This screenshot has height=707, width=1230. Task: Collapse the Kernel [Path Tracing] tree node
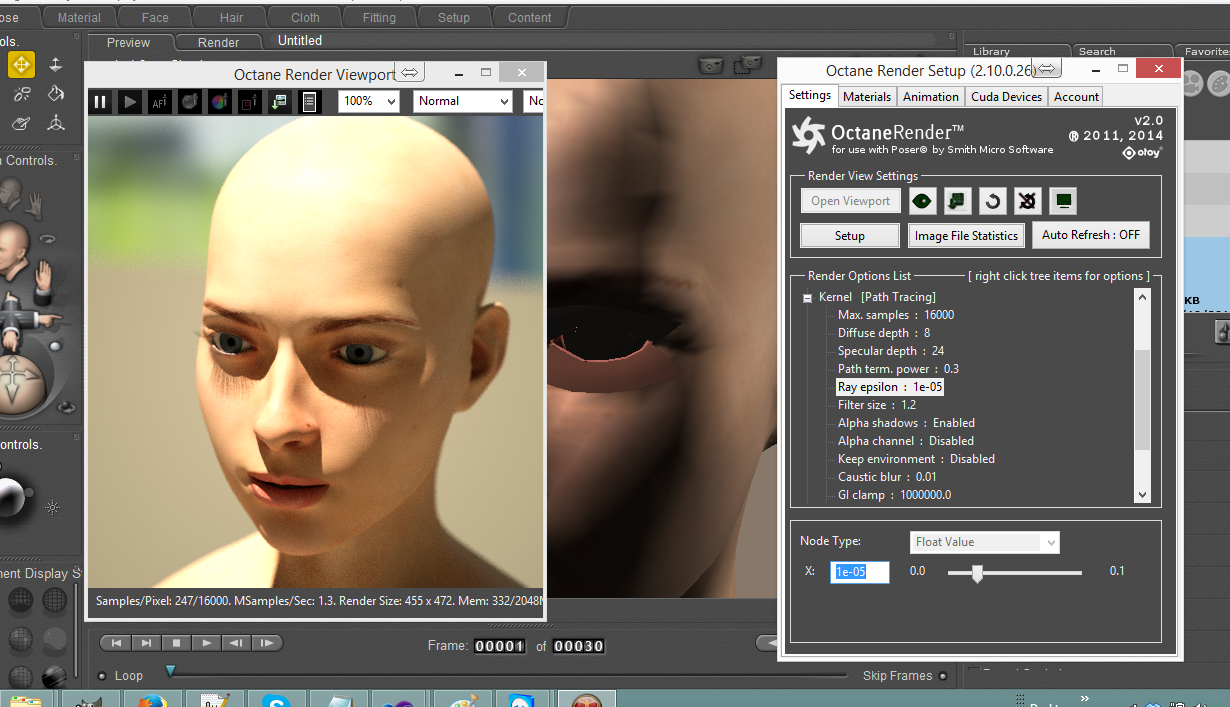[x=807, y=297]
